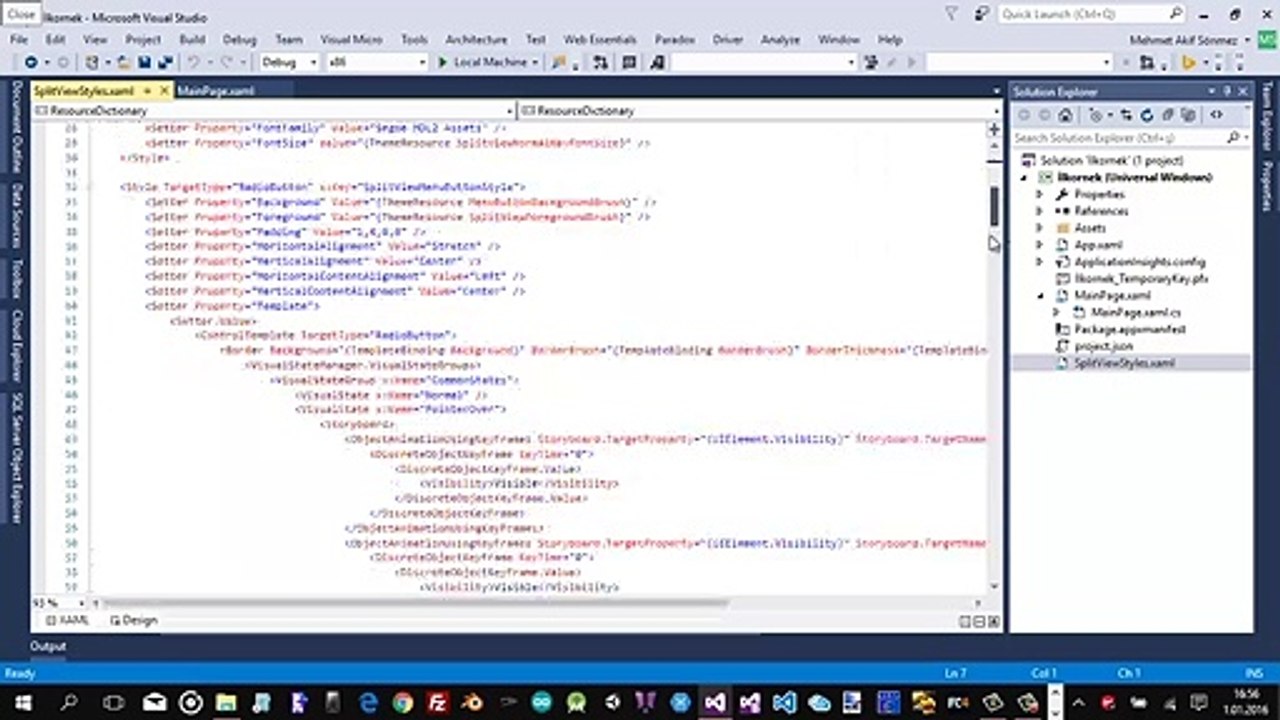Open the Output panel tab
The image size is (1280, 720).
[x=47, y=646]
